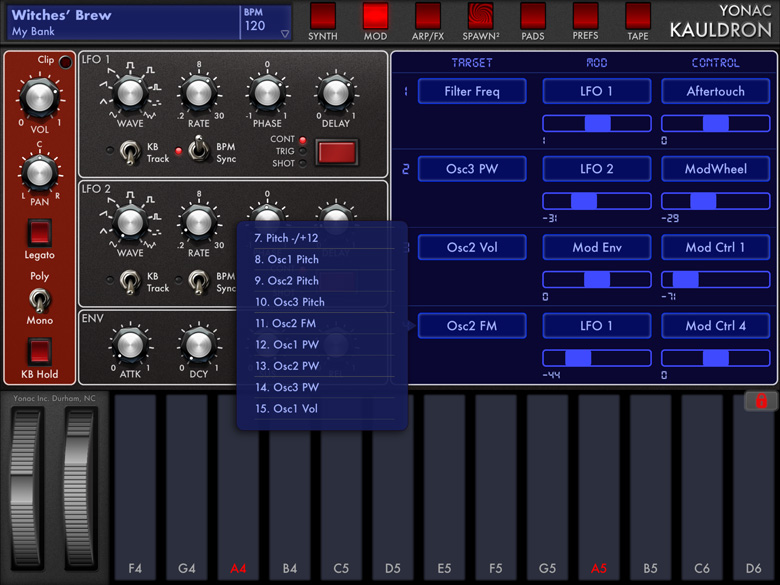Select 11. Osc2 FM from target list
Viewport: 780px width, 585px height.
[x=323, y=323]
